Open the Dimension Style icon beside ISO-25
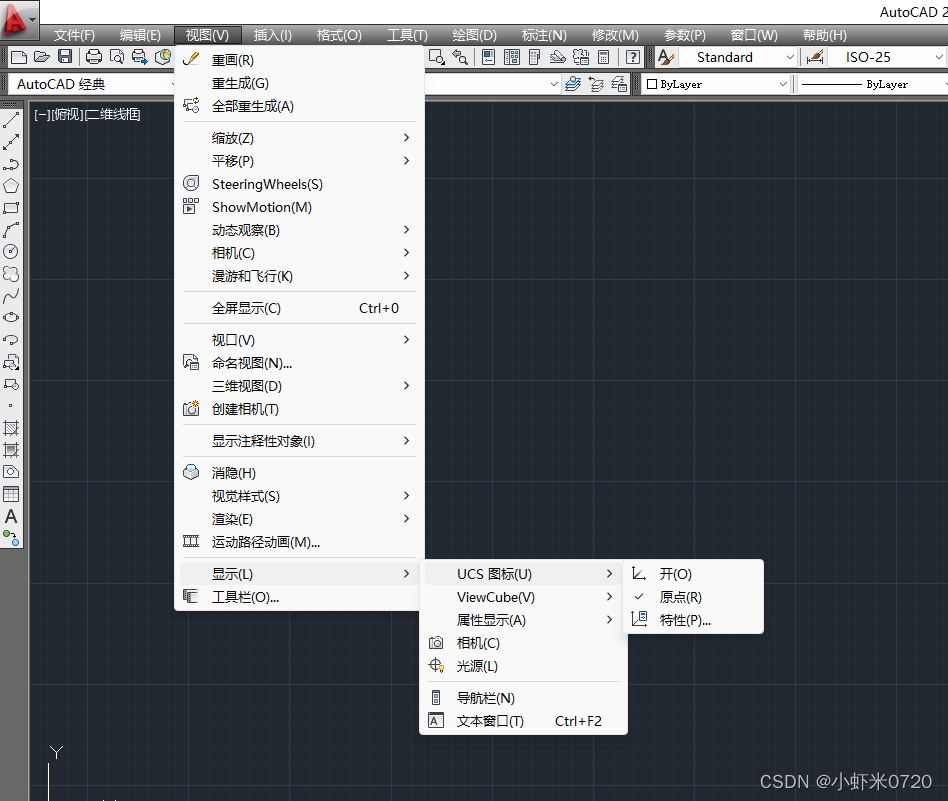The image size is (948, 801). [x=814, y=57]
